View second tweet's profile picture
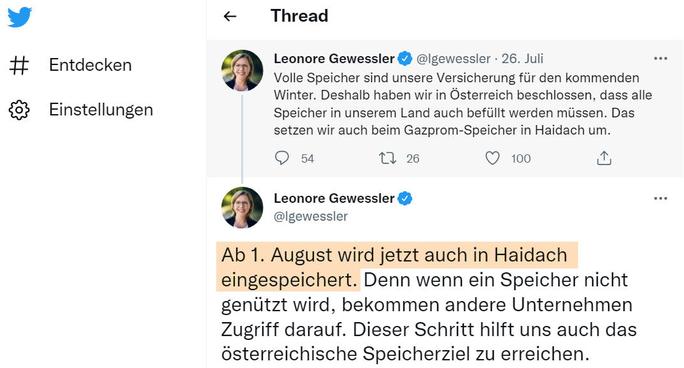684x368 pixels. tap(242, 208)
